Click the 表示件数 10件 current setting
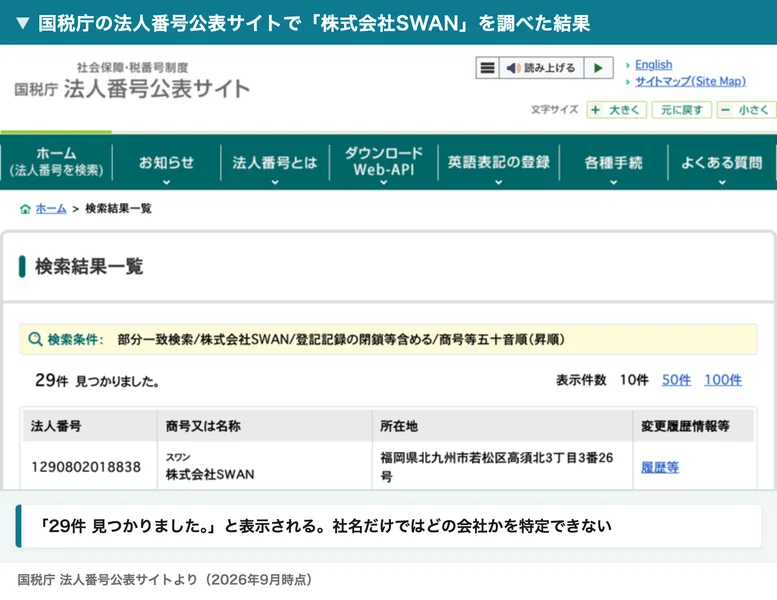The height and width of the screenshot is (600, 777). click(x=634, y=380)
